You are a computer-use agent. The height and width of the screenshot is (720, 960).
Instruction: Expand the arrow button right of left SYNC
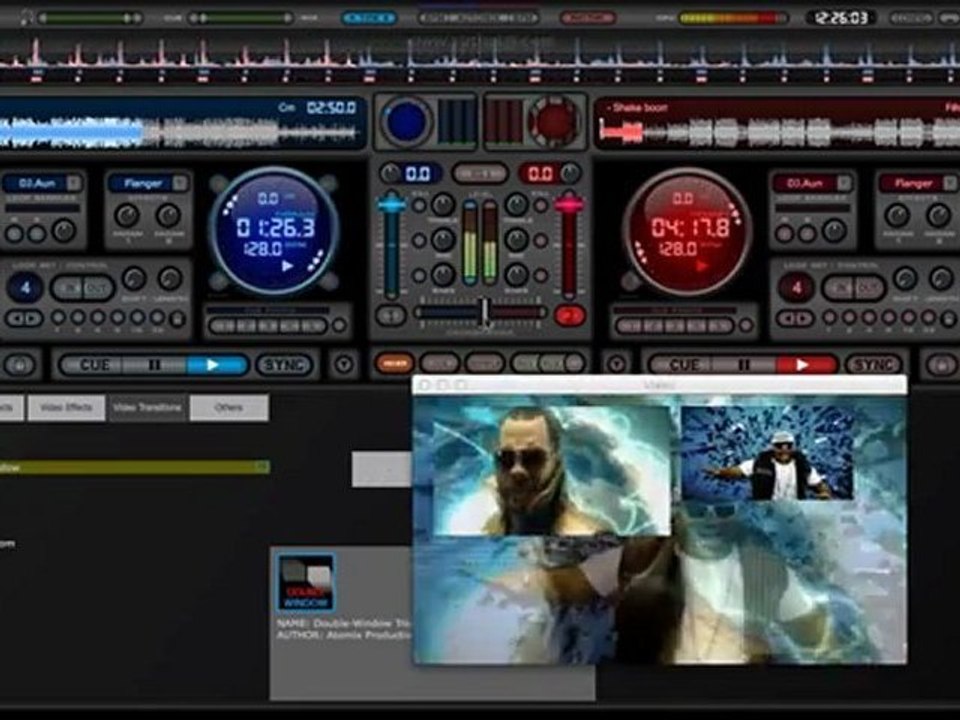coord(344,366)
